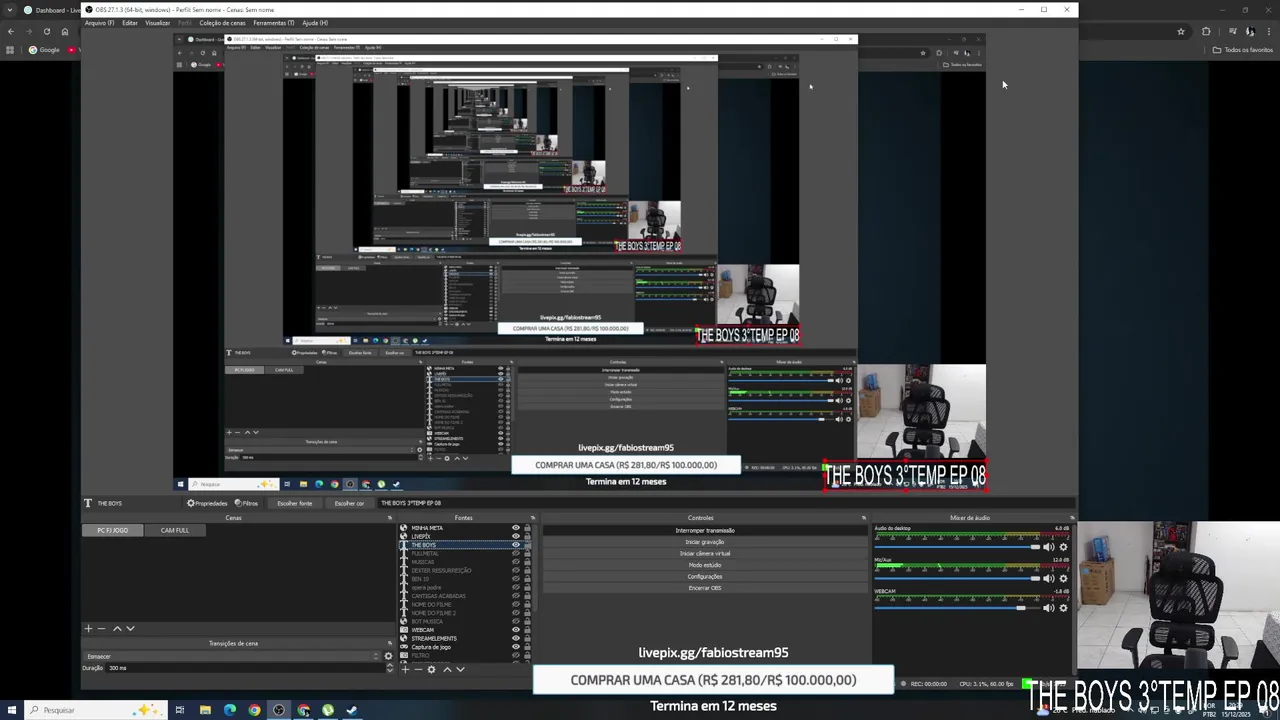Bookmark page with Chrome star icon
This screenshot has width=1280, height=720.
(x=1181, y=31)
